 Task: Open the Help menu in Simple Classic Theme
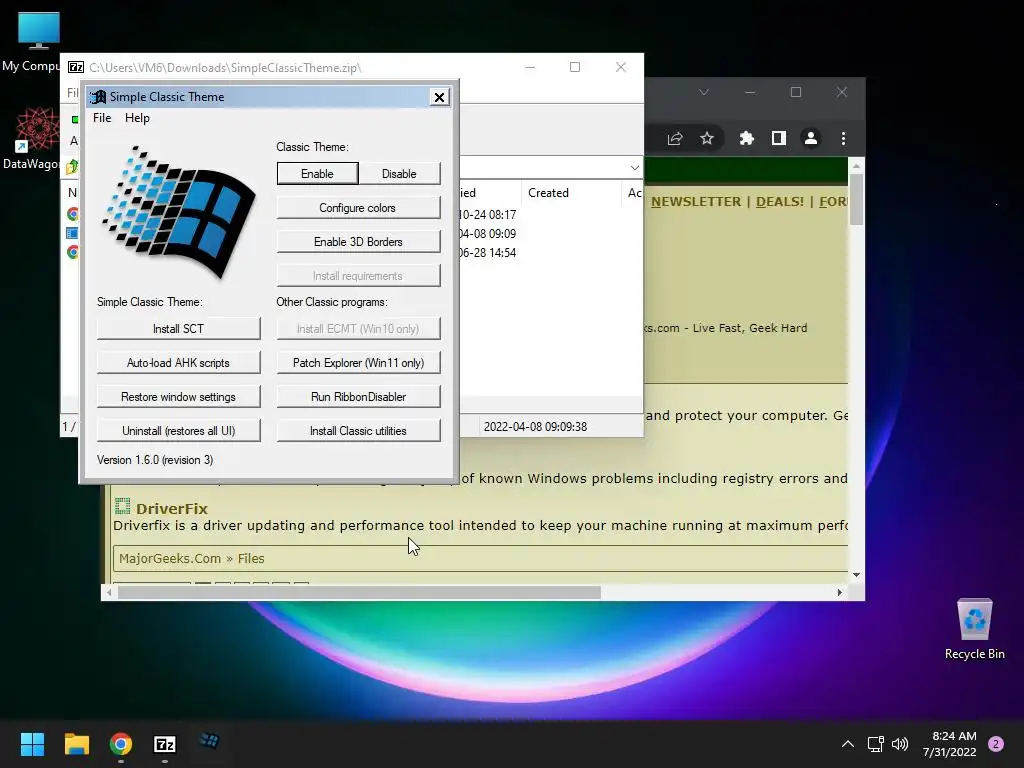[137, 118]
